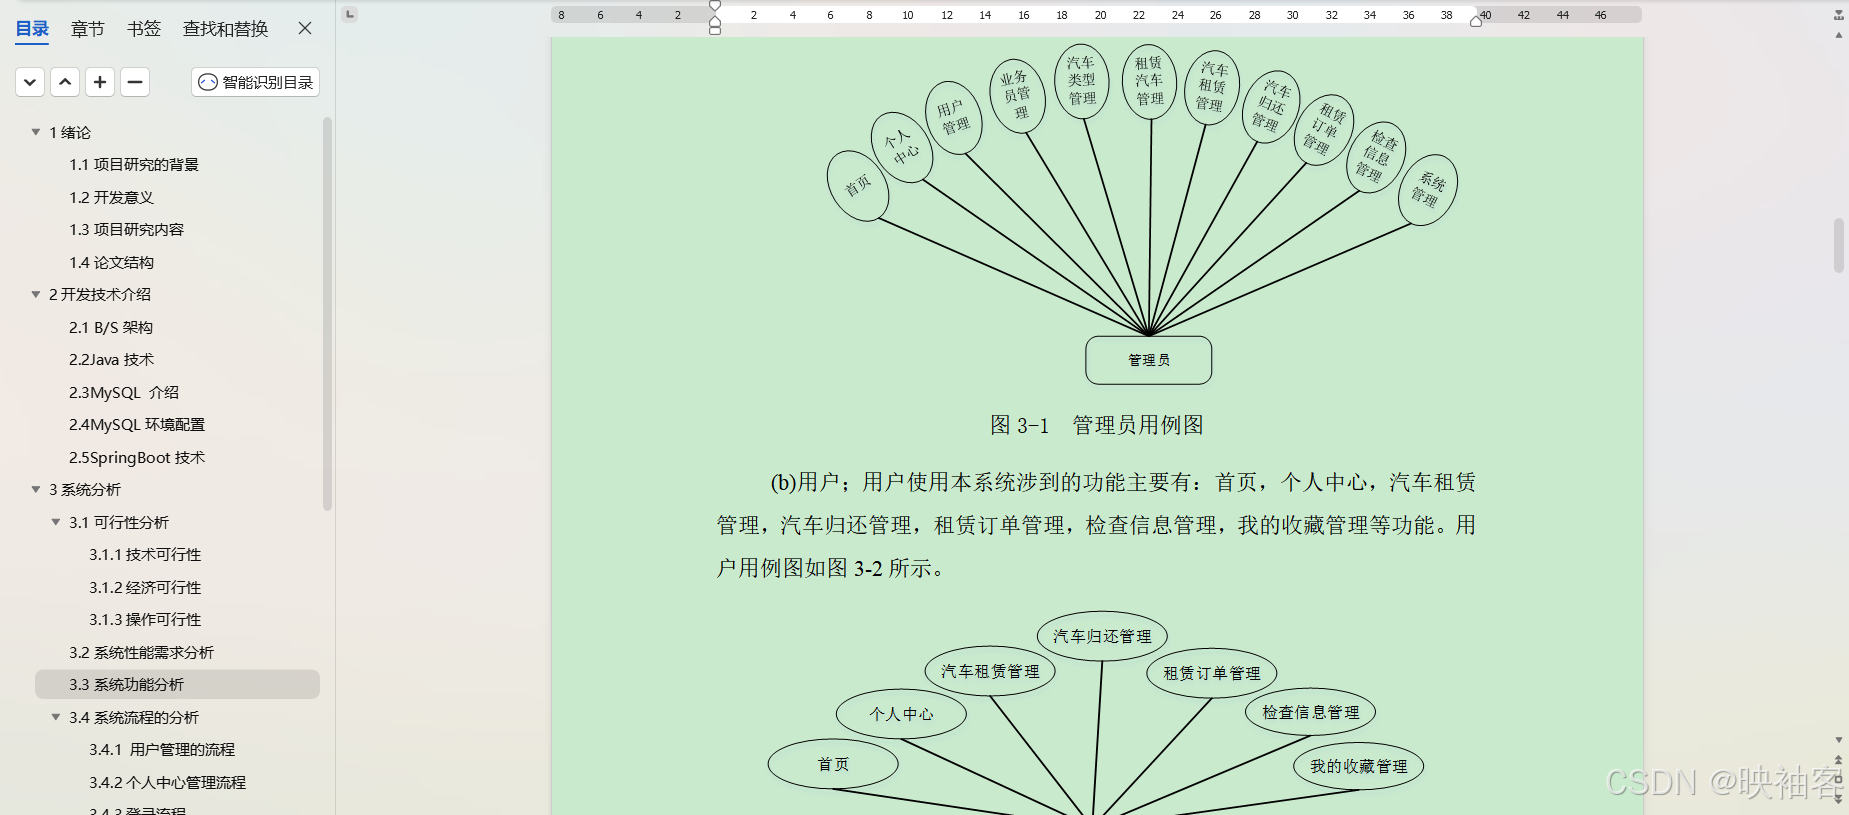Image resolution: width=1849 pixels, height=815 pixels.
Task: Go to heading 2.2Java 技术
Action: [111, 360]
